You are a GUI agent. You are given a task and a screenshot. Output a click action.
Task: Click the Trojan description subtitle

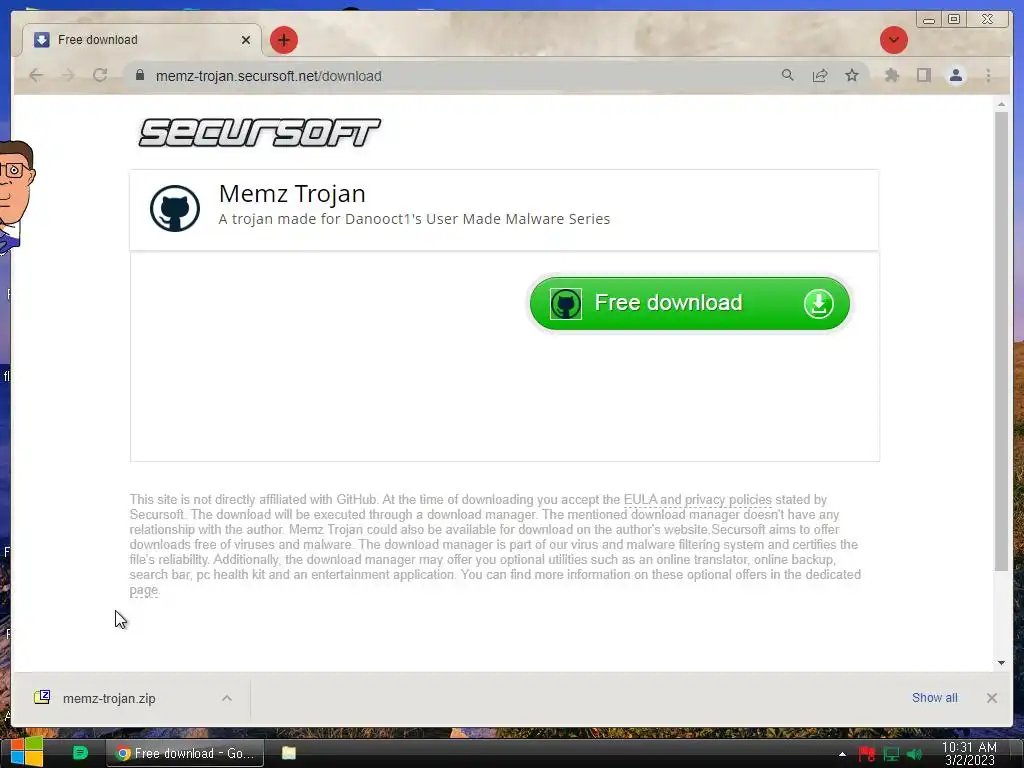[x=414, y=219]
